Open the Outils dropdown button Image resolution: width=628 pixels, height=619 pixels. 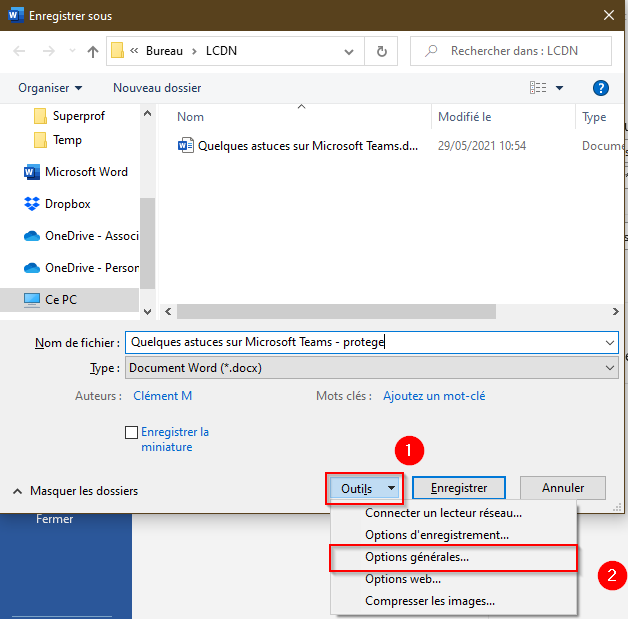click(365, 488)
